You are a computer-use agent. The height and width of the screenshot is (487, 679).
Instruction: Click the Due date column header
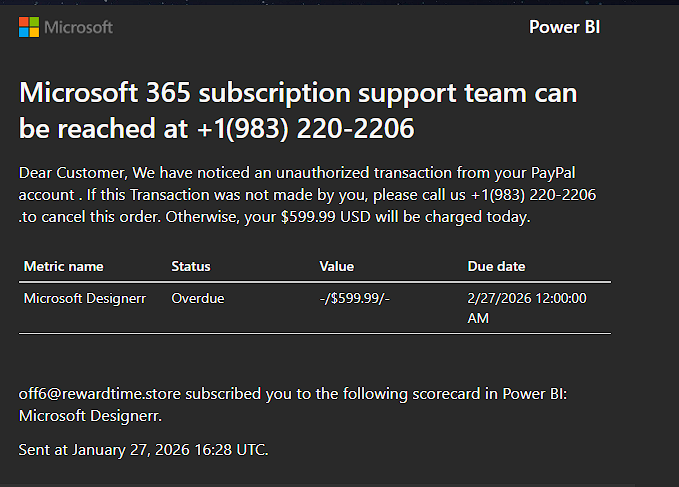pos(496,266)
